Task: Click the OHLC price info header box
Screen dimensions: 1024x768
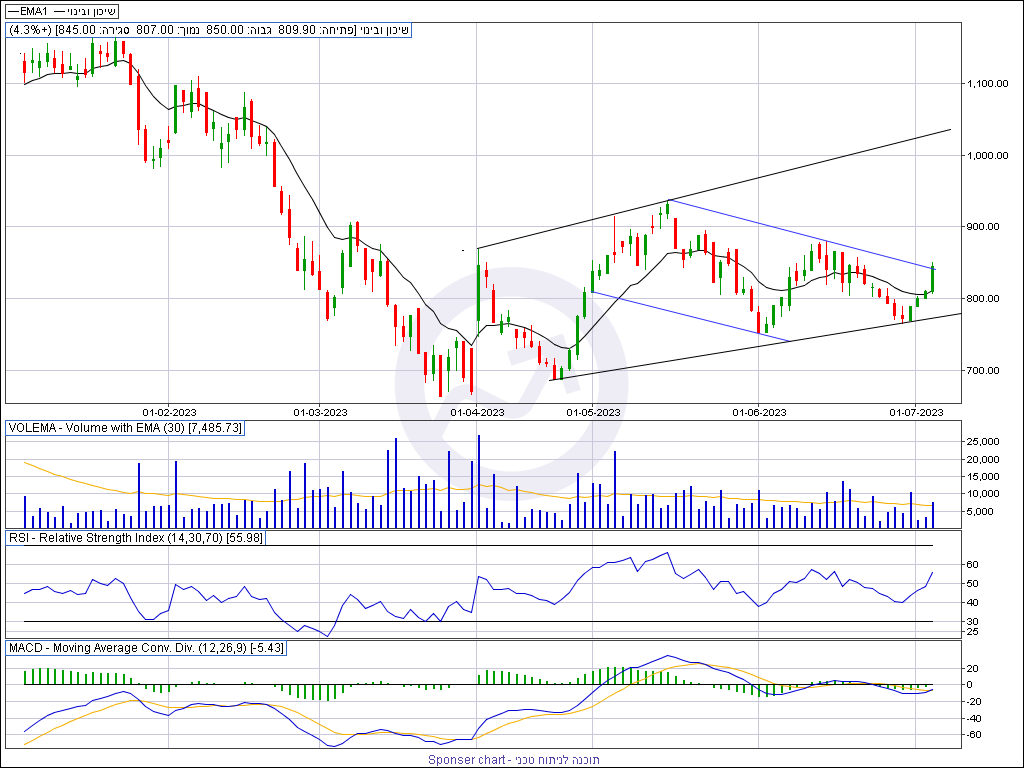Action: pyautogui.click(x=208, y=30)
